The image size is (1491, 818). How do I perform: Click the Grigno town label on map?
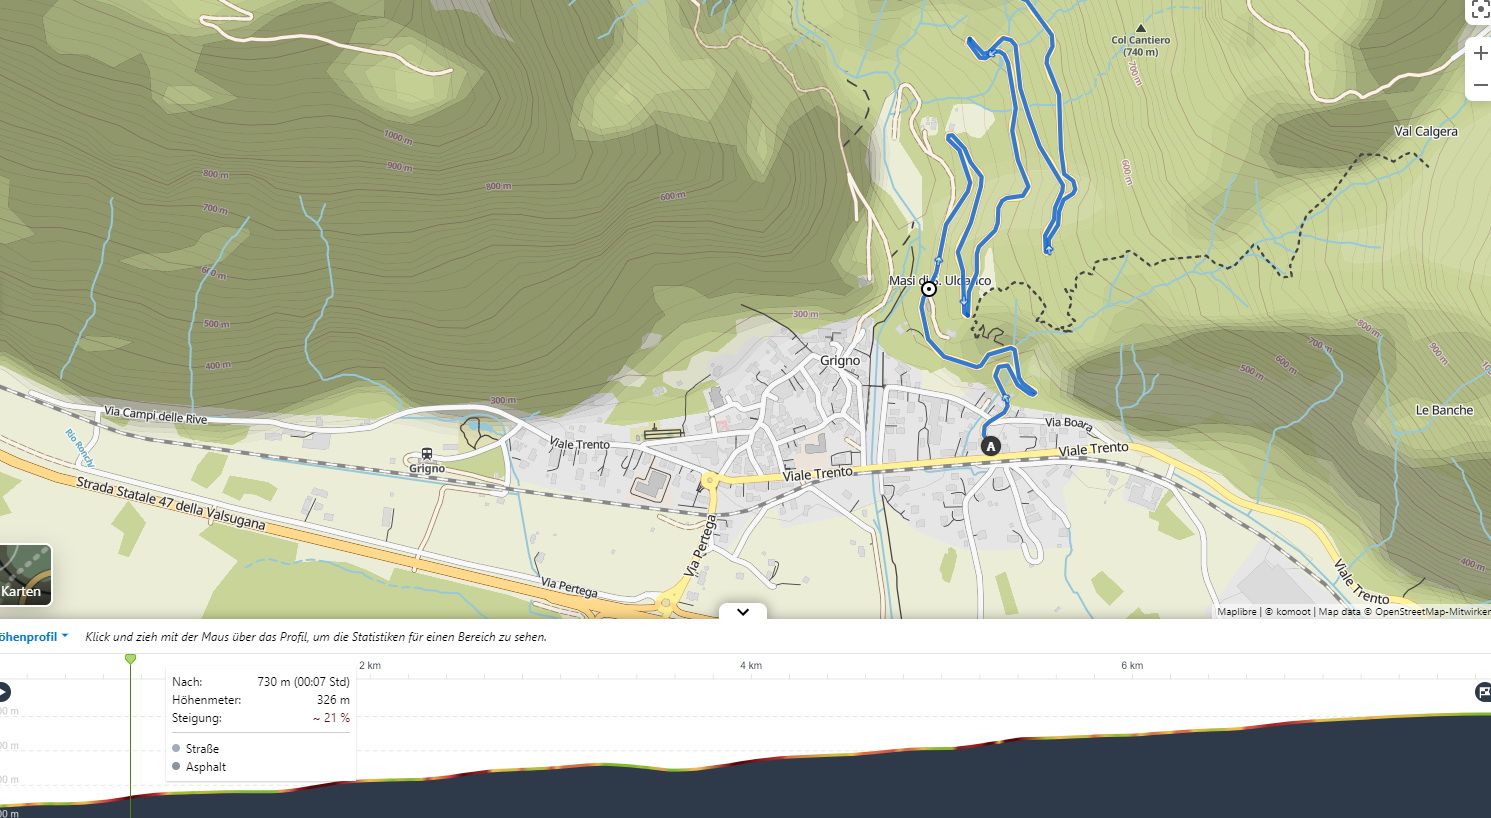[840, 361]
